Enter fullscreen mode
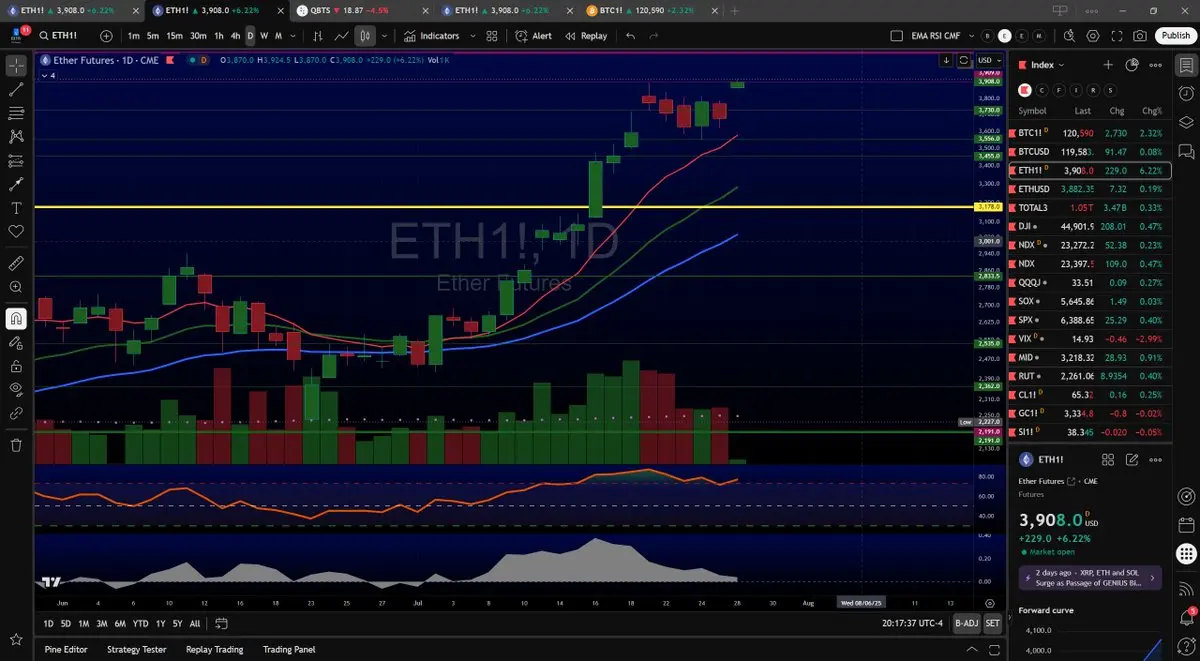The image size is (1200, 661). click(1117, 36)
